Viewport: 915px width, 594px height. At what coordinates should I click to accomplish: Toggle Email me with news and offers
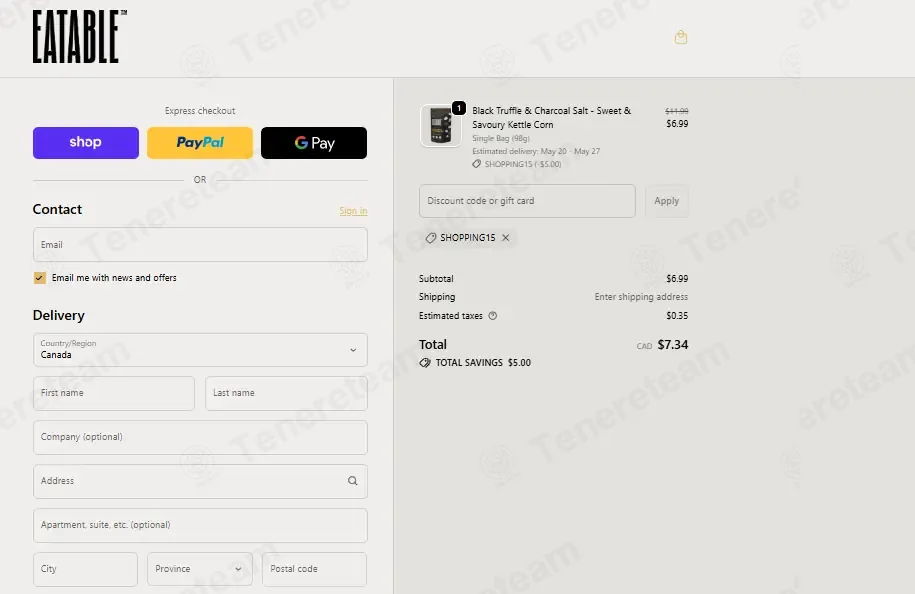click(39, 278)
